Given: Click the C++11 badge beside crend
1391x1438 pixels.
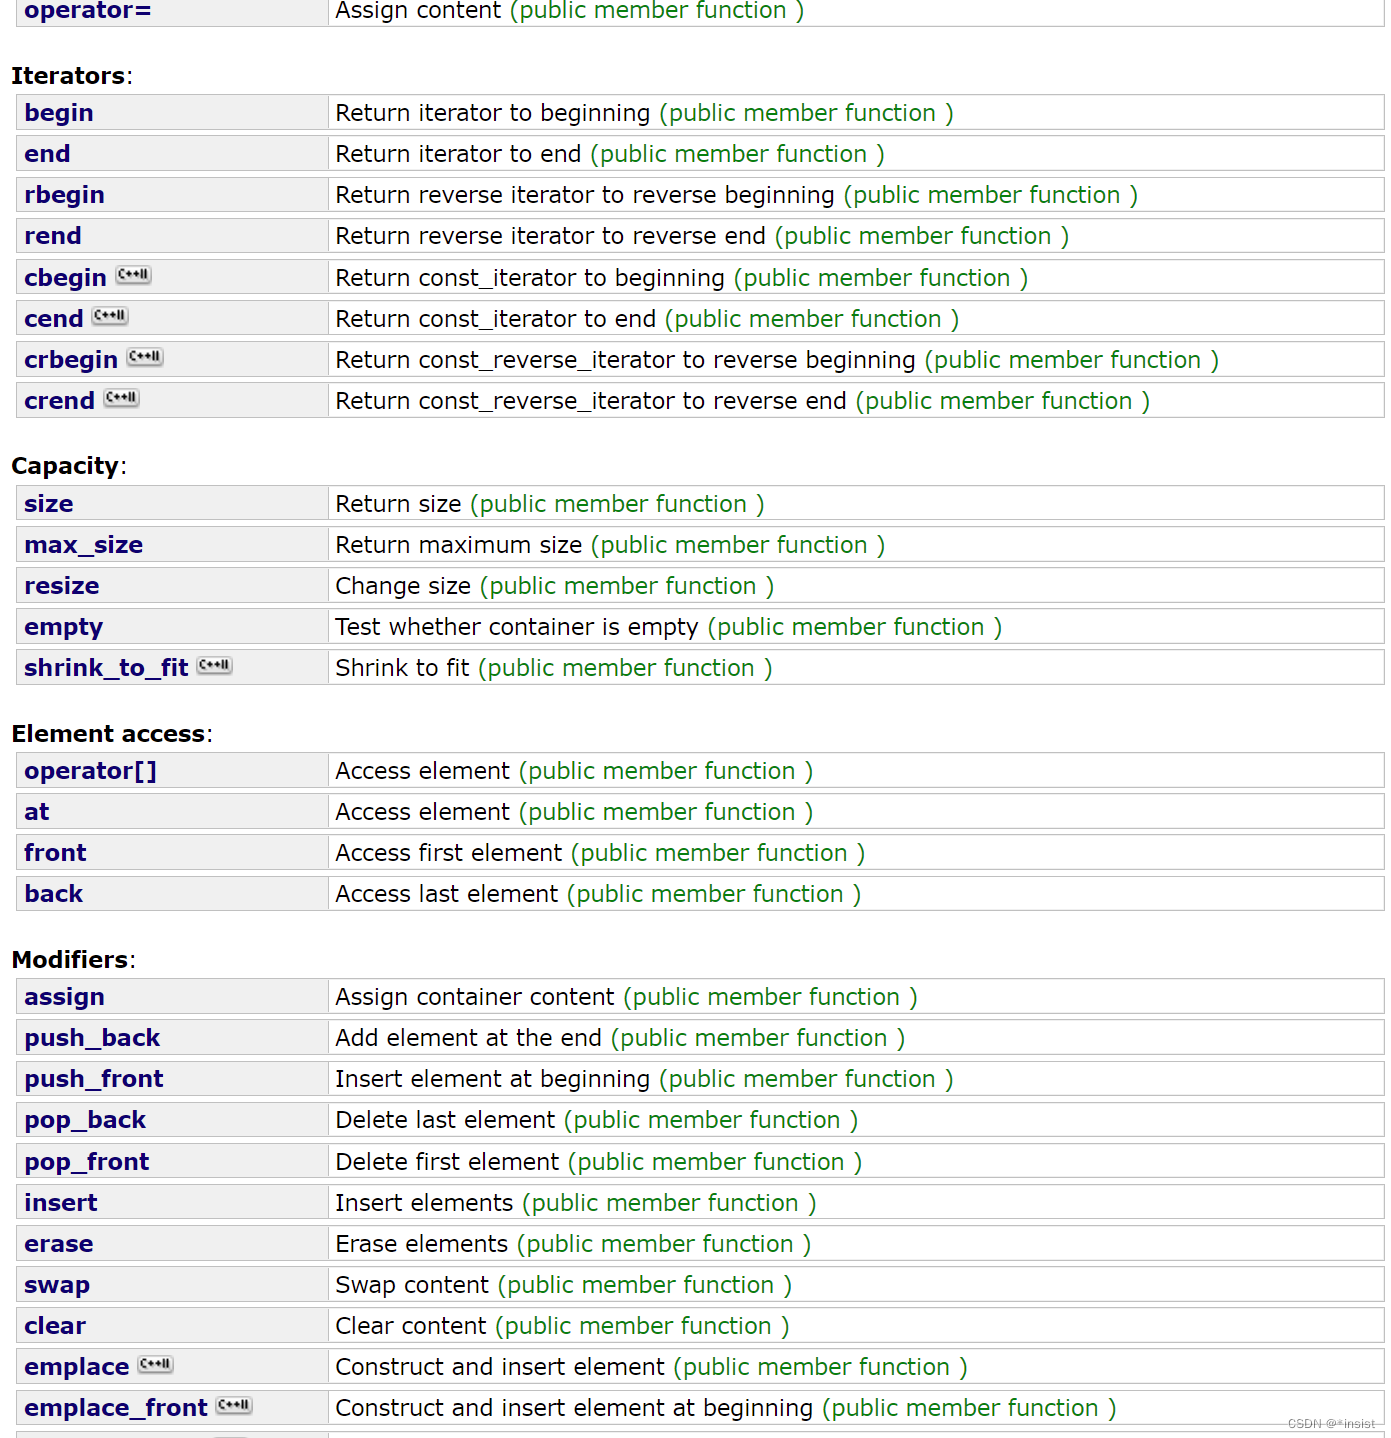Looking at the screenshot, I should (x=121, y=398).
